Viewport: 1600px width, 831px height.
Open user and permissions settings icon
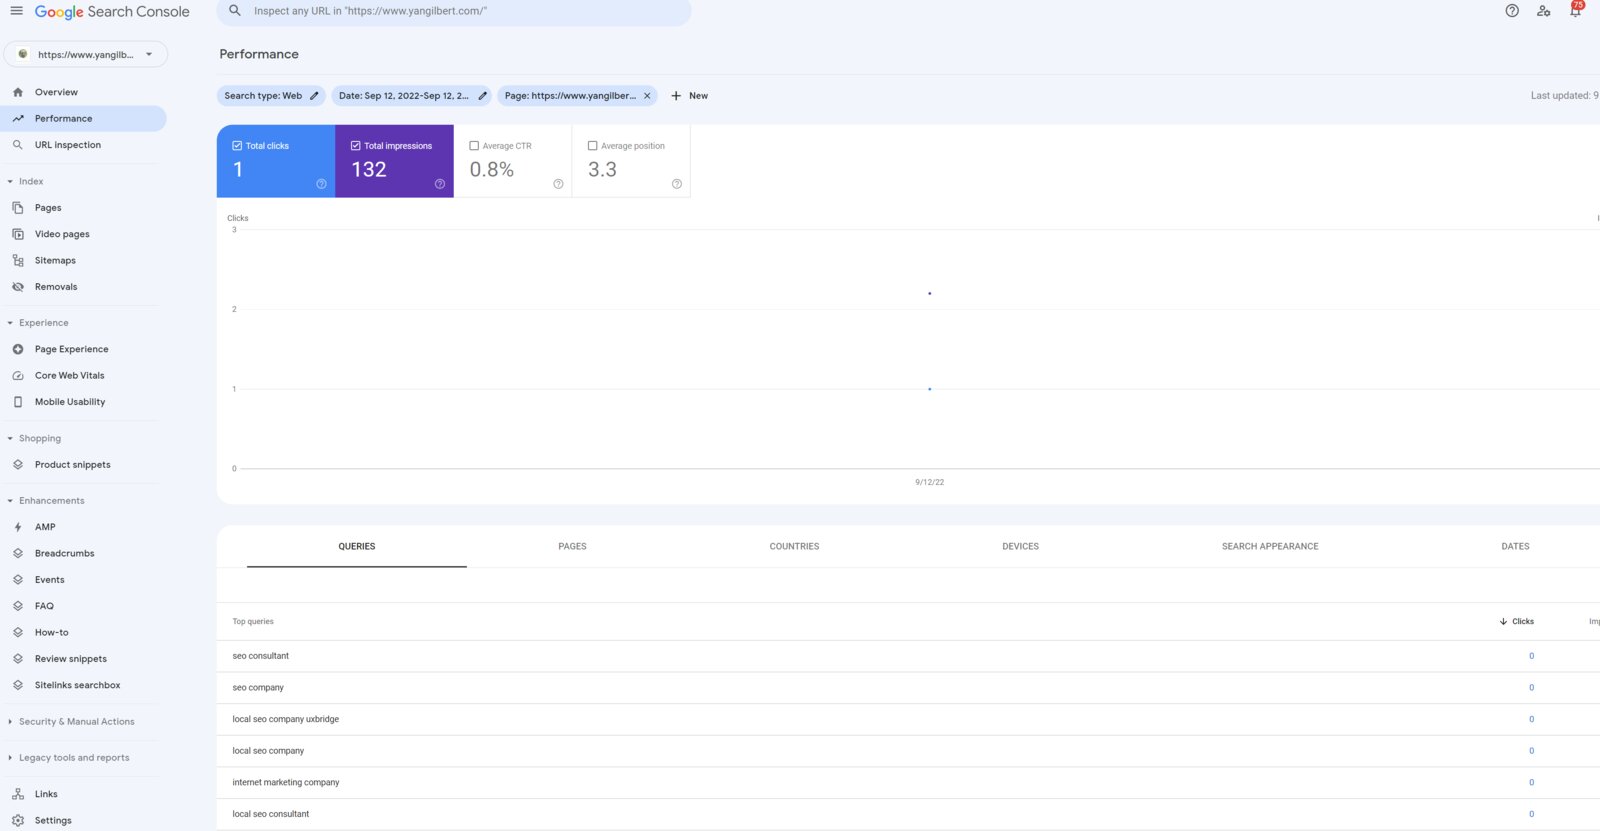pyautogui.click(x=1544, y=11)
